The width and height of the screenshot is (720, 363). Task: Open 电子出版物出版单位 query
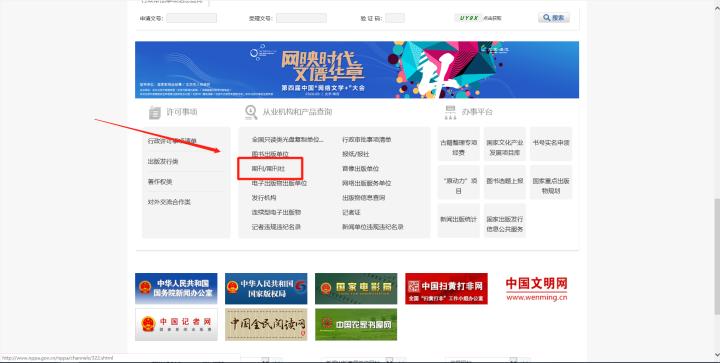click(x=279, y=183)
